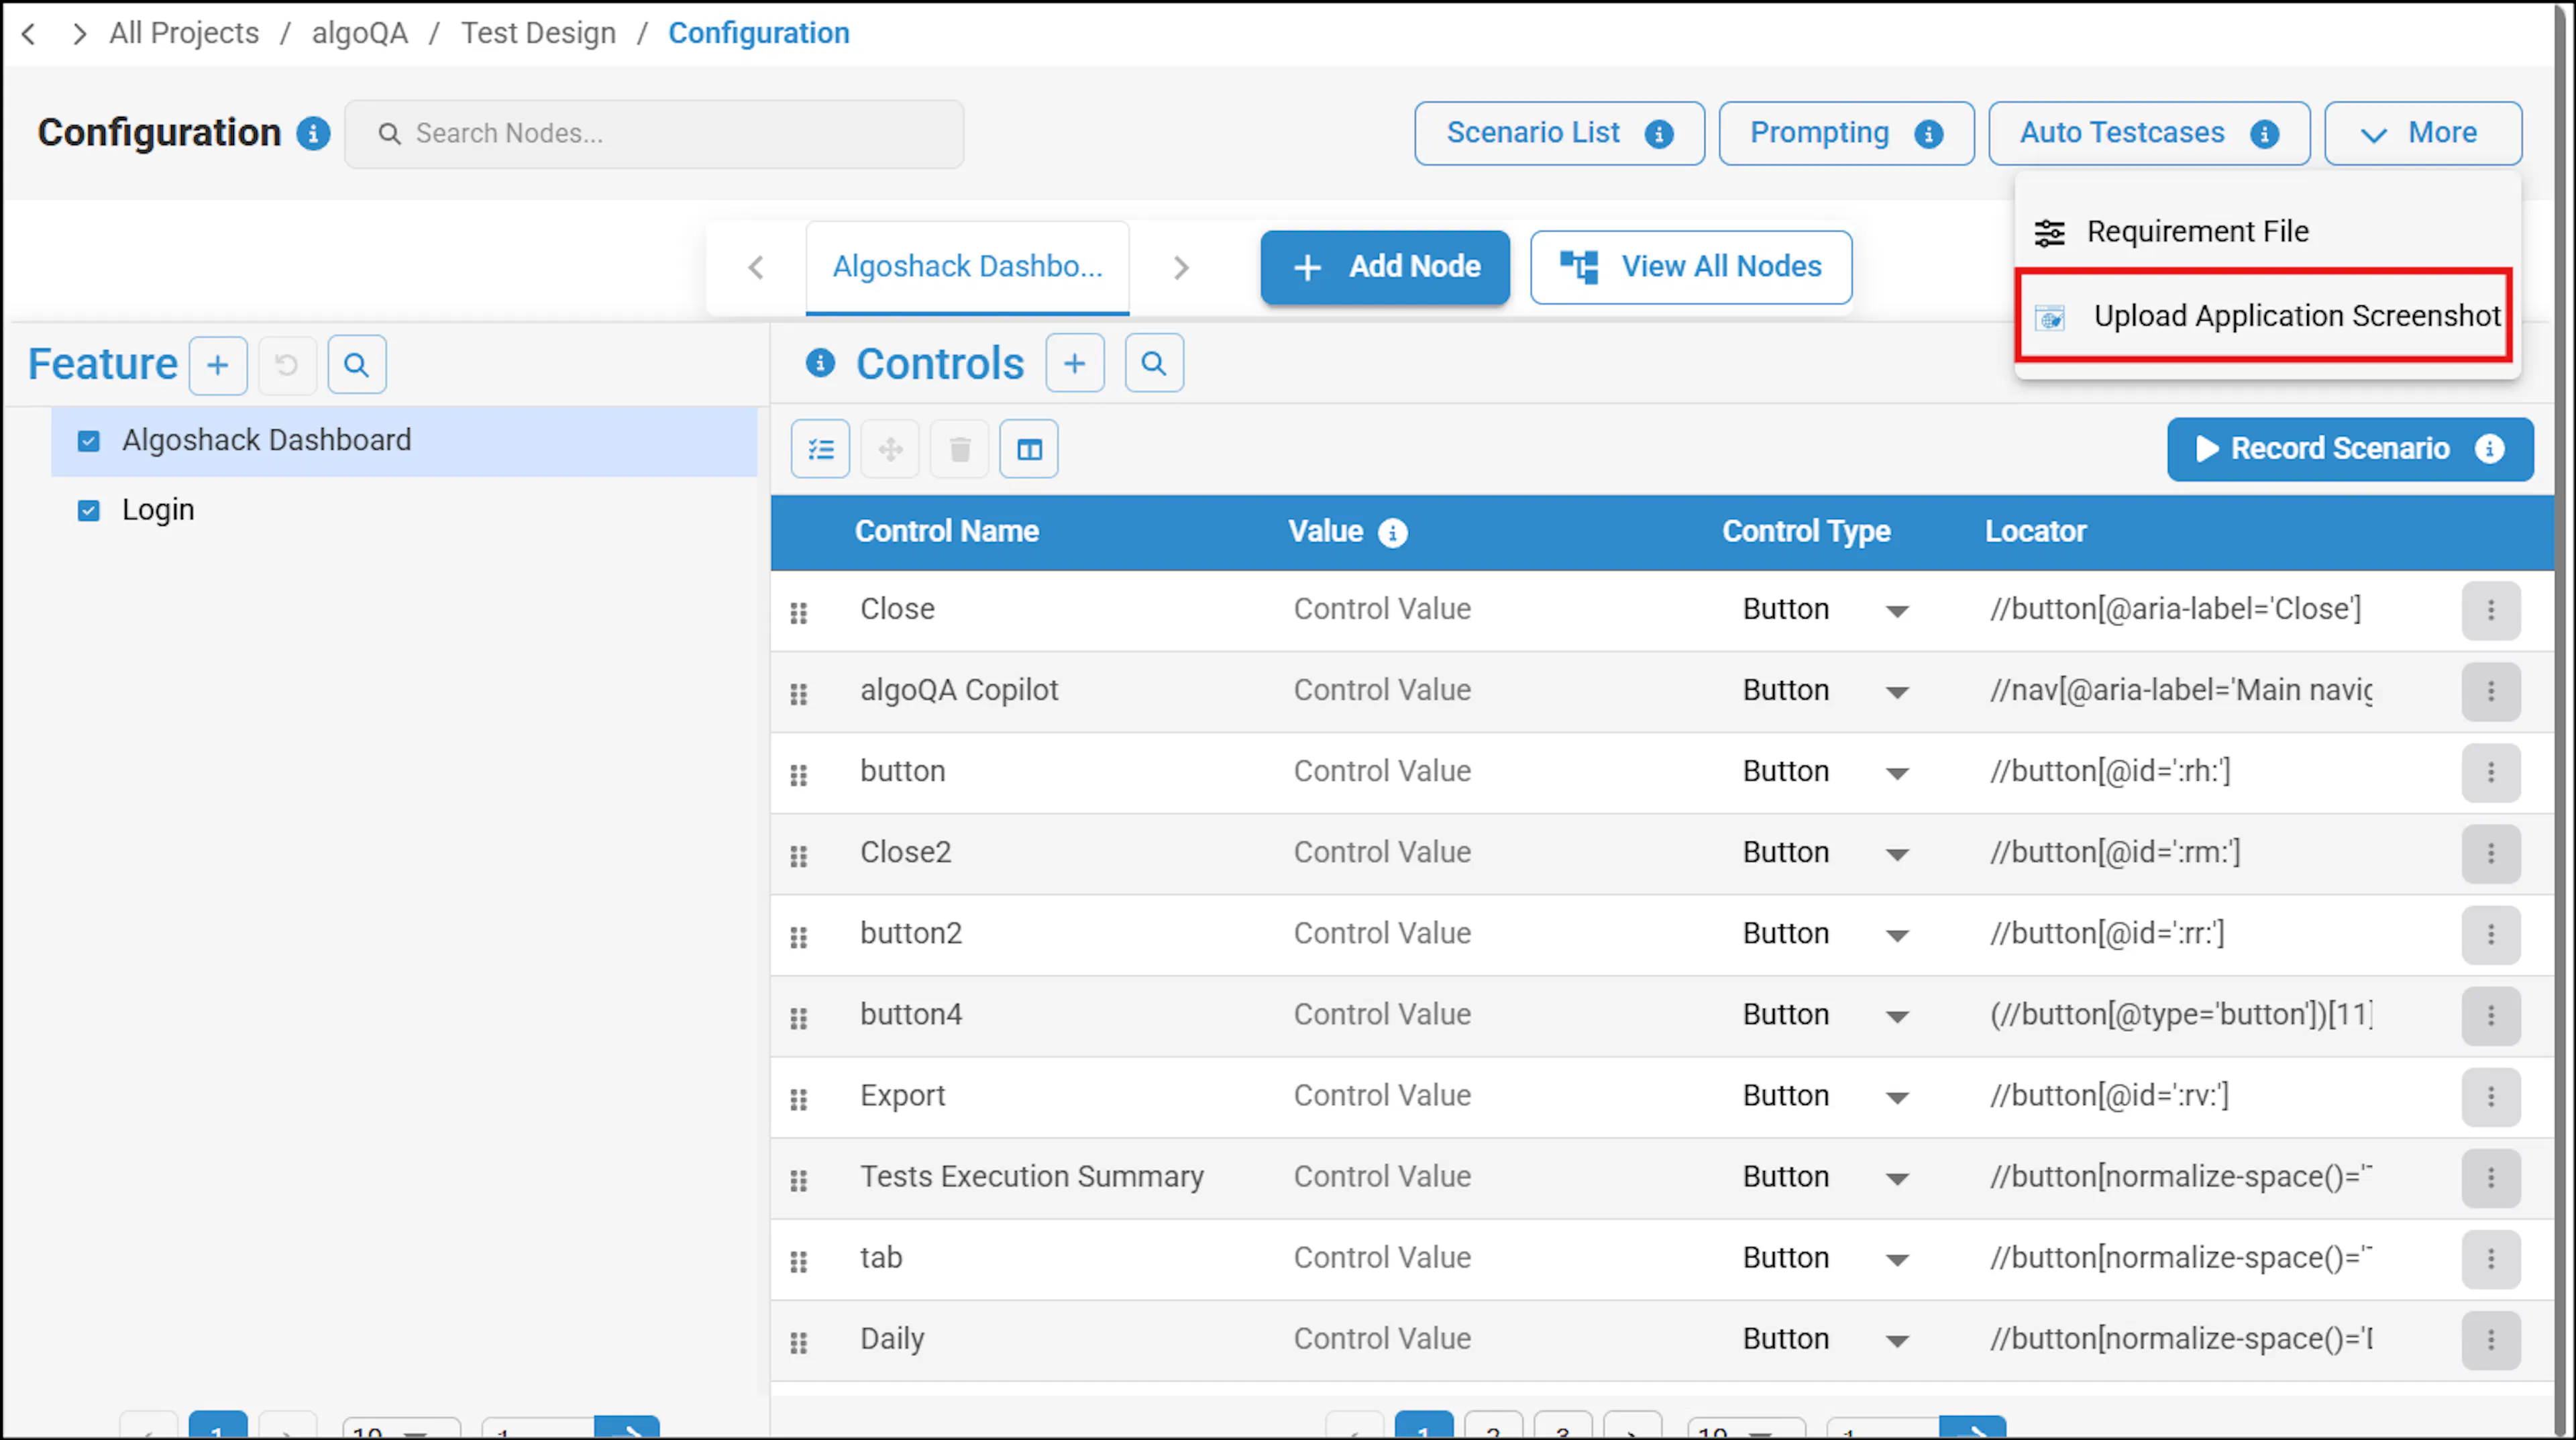Click the delete trash toolbar icon
This screenshot has width=2576, height=1440.
click(960, 449)
